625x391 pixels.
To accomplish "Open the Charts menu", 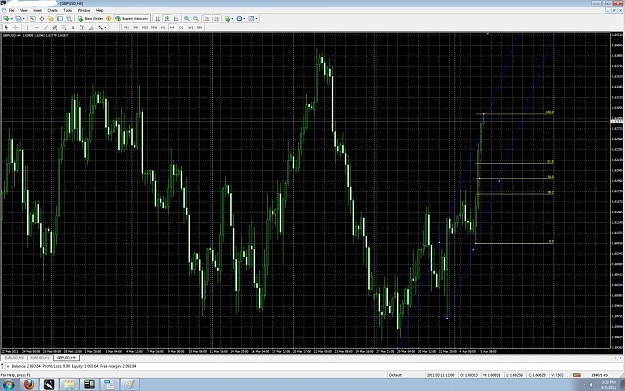I will [53, 10].
